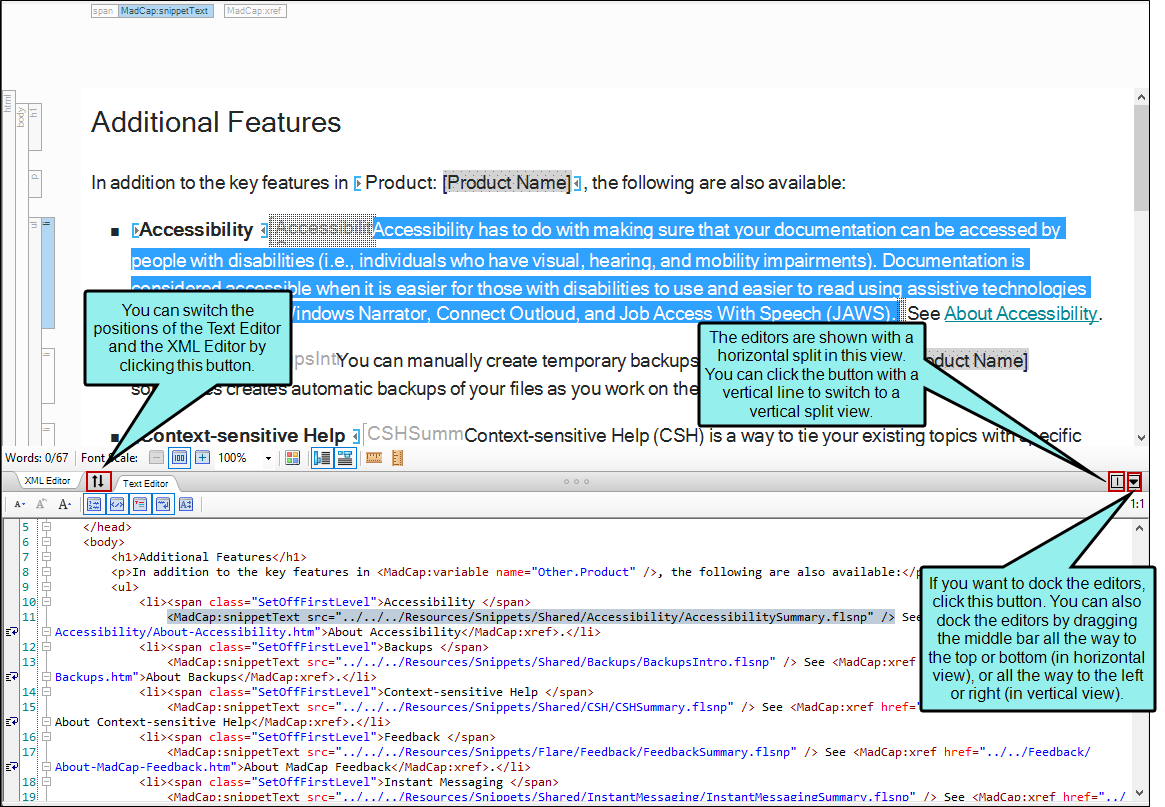This screenshot has height=807, width=1165.
Task: Open the dock editors dropdown arrow
Action: point(1134,481)
